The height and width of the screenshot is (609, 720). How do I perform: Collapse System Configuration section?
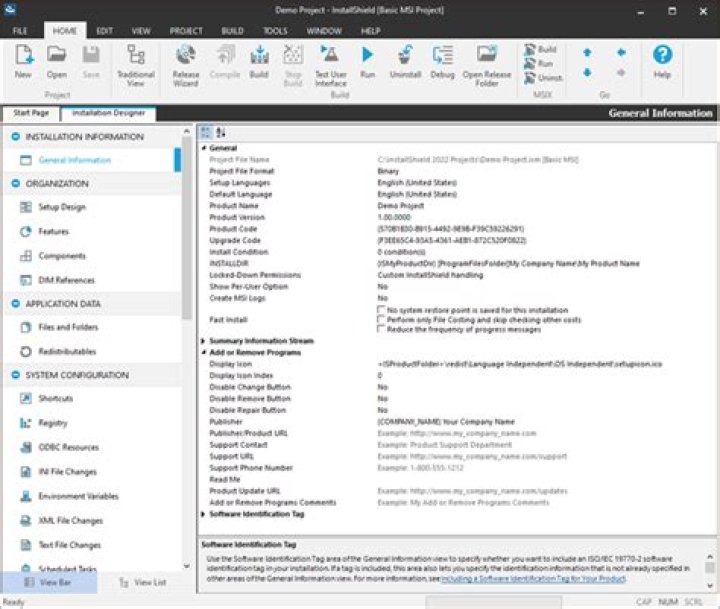pyautogui.click(x=16, y=375)
